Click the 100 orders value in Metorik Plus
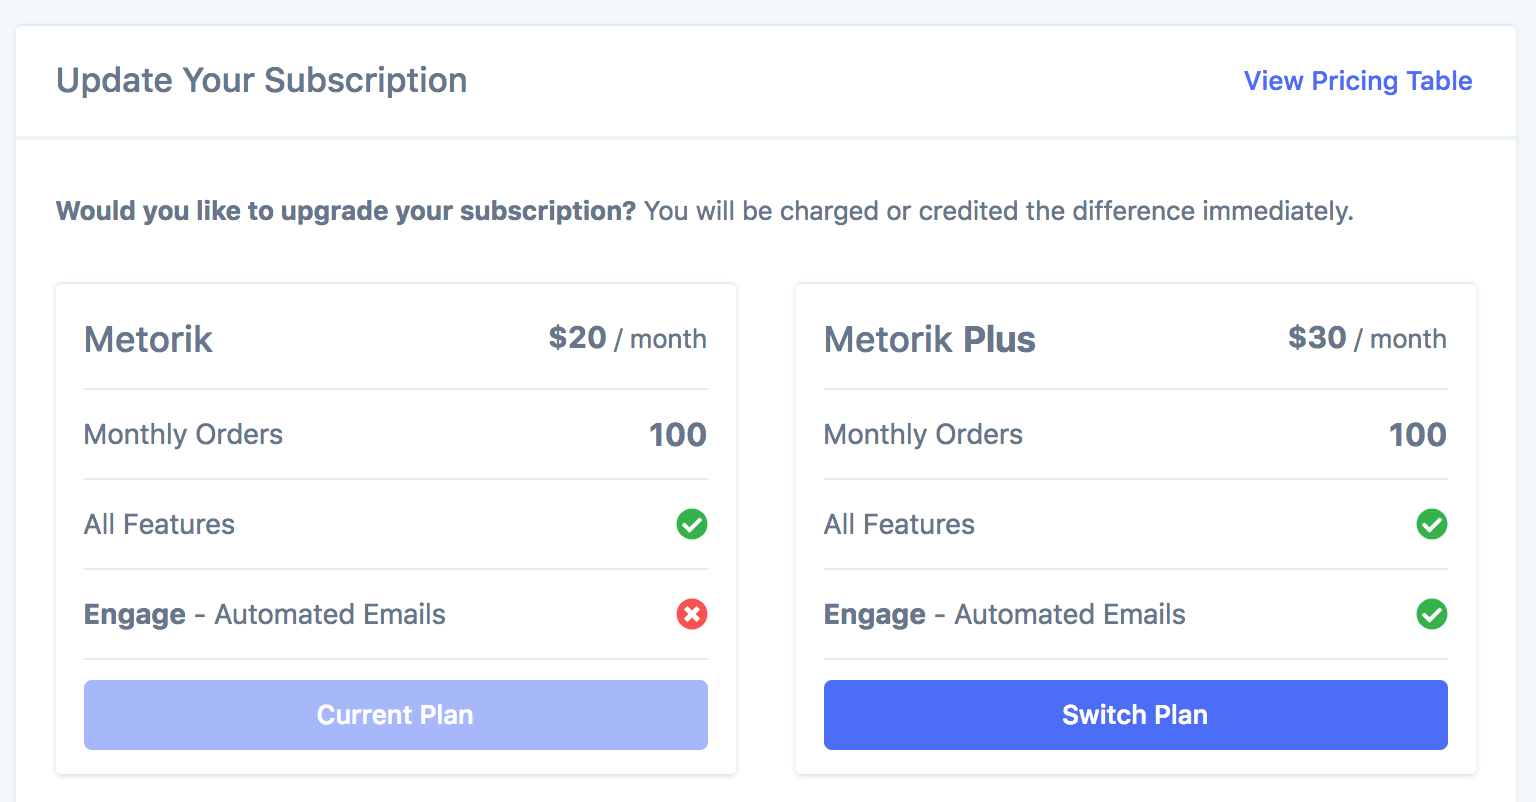 point(1417,435)
